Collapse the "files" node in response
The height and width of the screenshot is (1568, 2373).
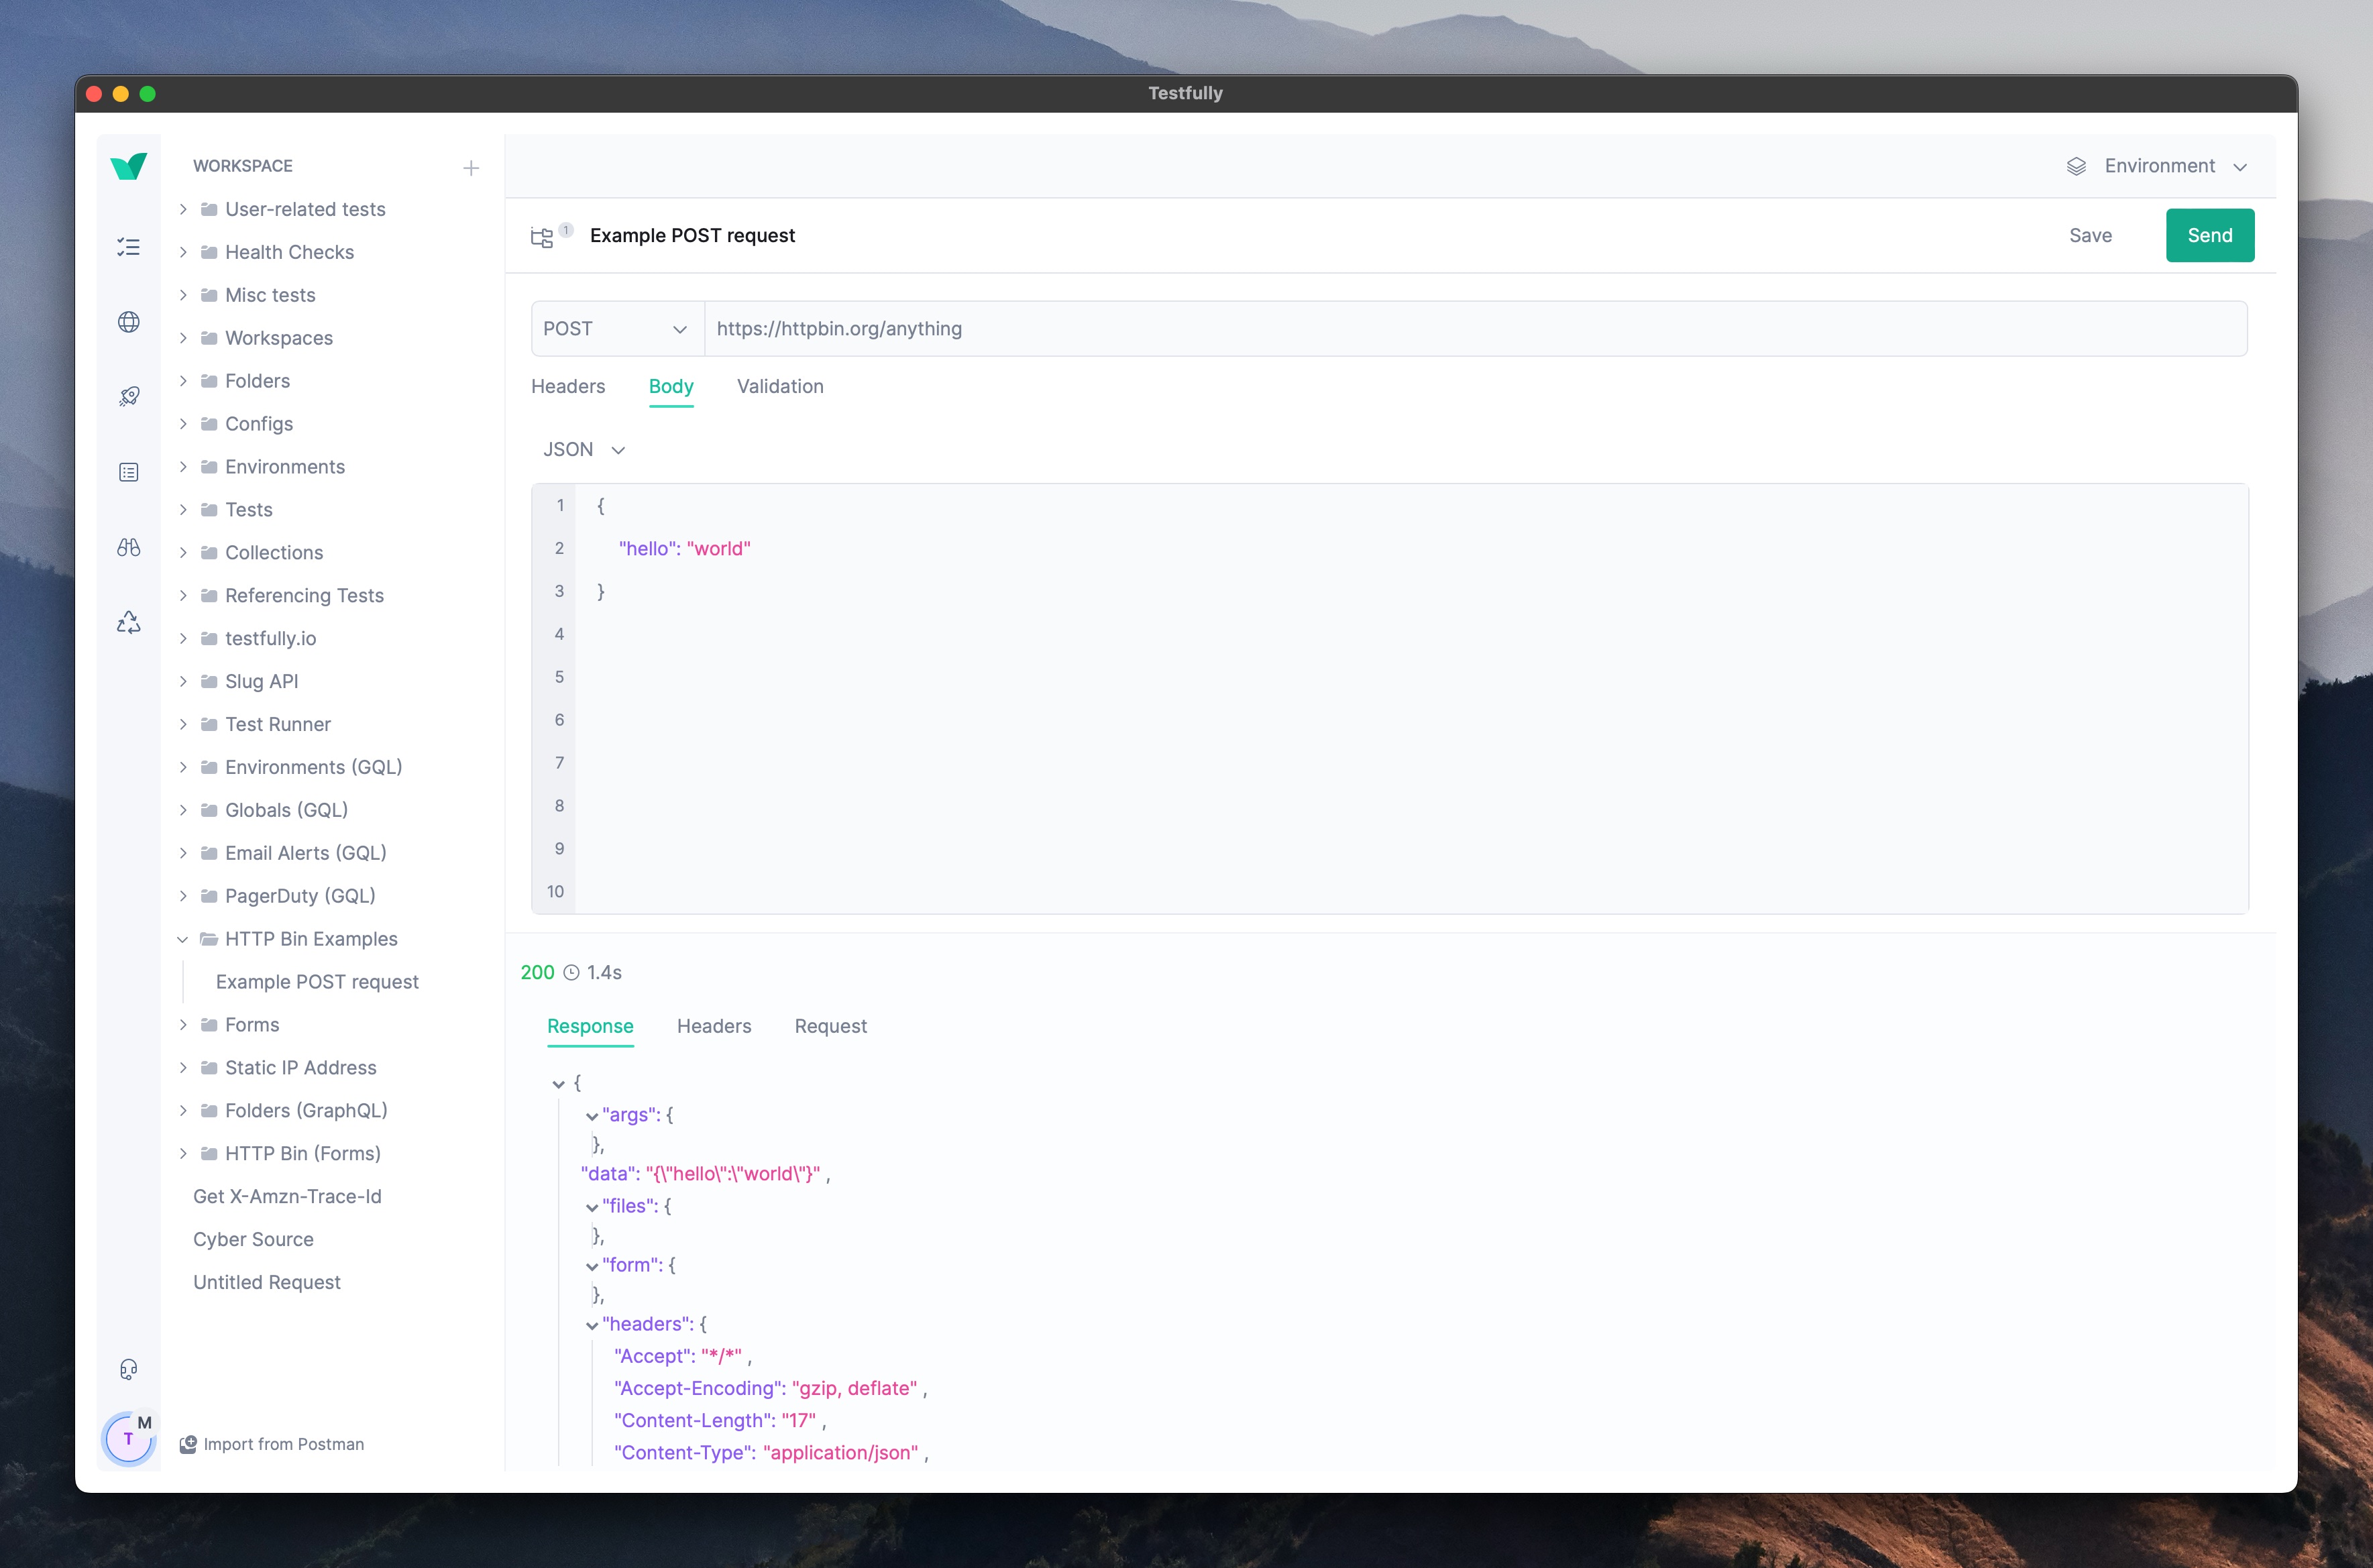pos(592,1207)
